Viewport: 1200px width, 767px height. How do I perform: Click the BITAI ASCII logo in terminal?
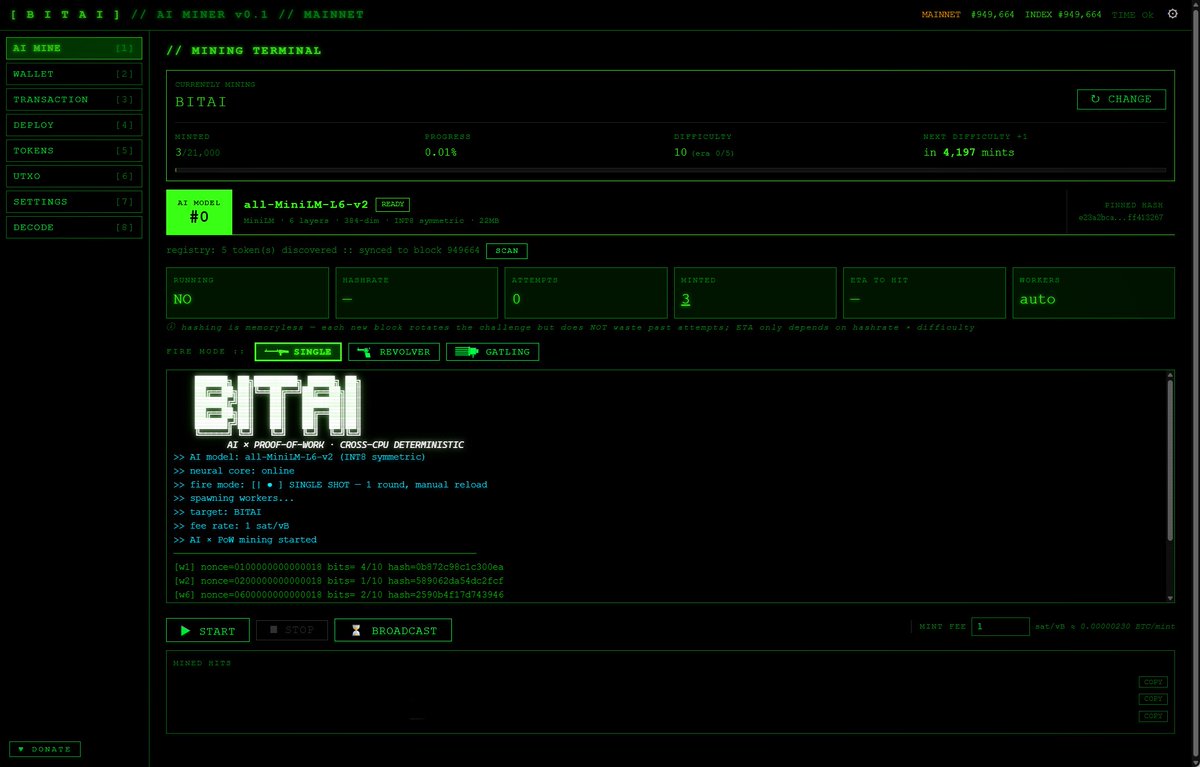[x=276, y=405]
